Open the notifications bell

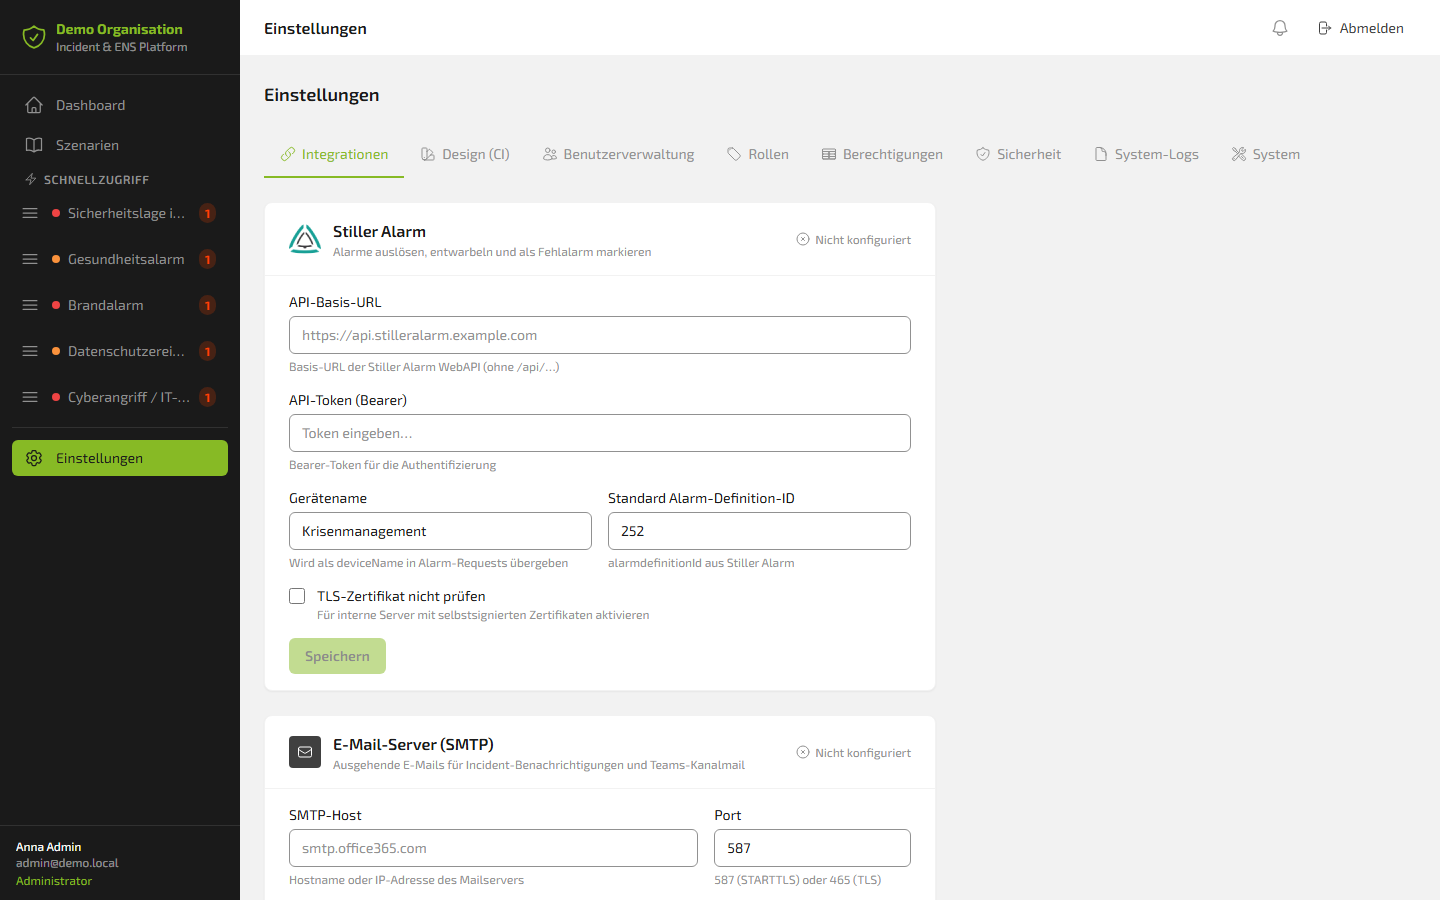click(1280, 28)
